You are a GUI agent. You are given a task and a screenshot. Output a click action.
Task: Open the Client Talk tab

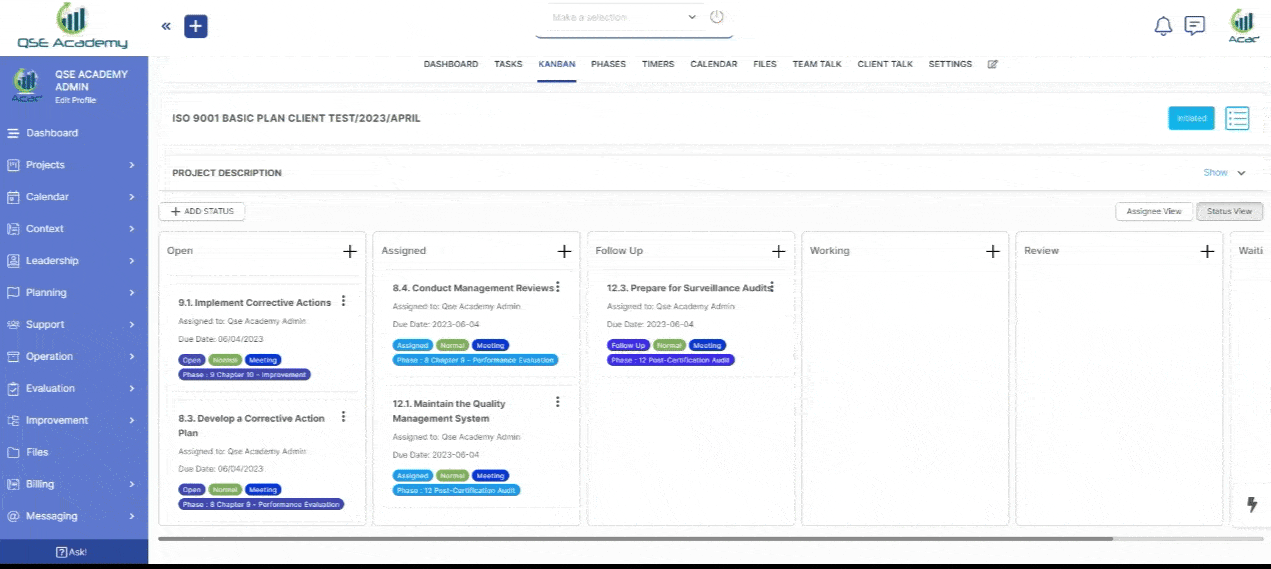[885, 64]
